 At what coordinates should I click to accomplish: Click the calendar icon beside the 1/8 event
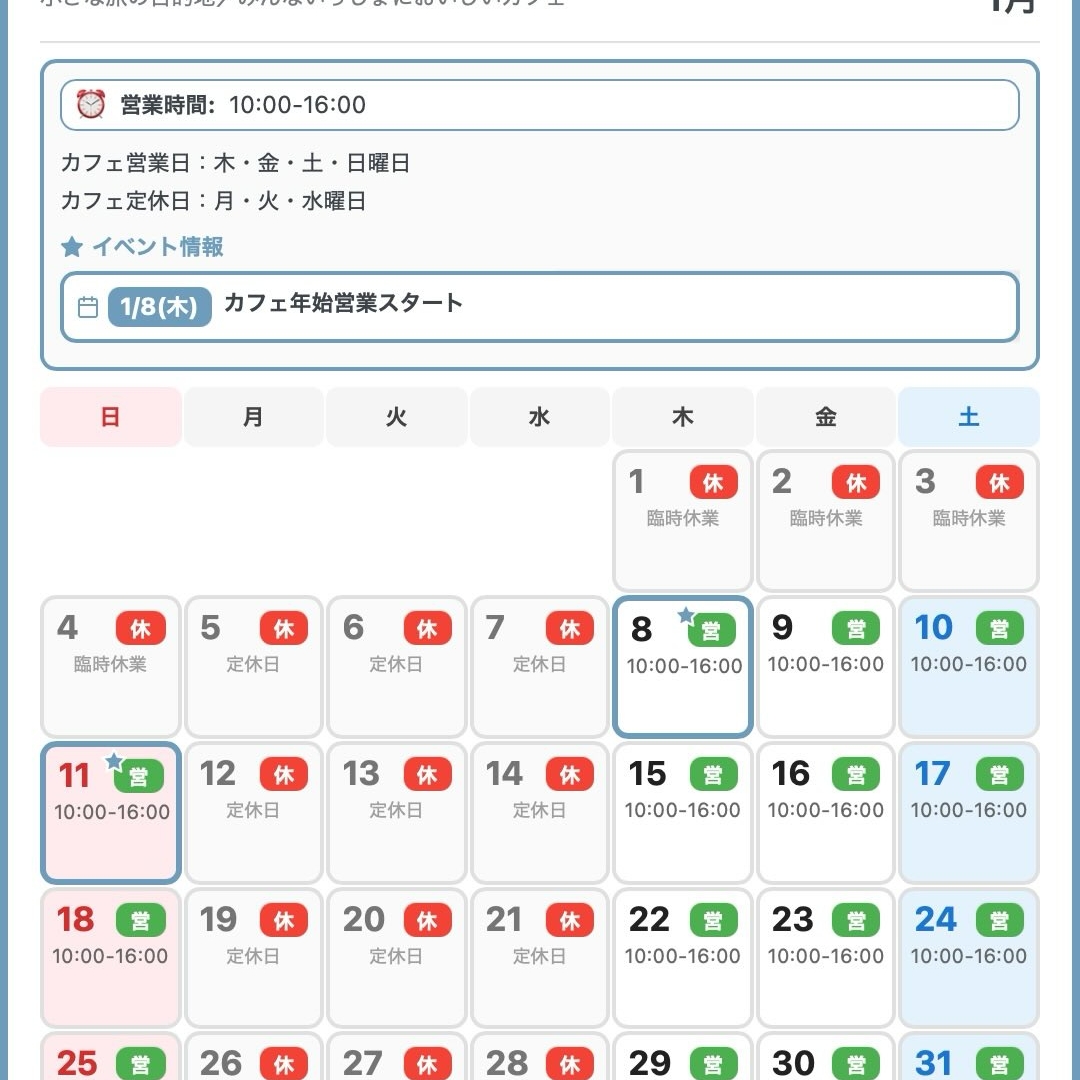(89, 306)
